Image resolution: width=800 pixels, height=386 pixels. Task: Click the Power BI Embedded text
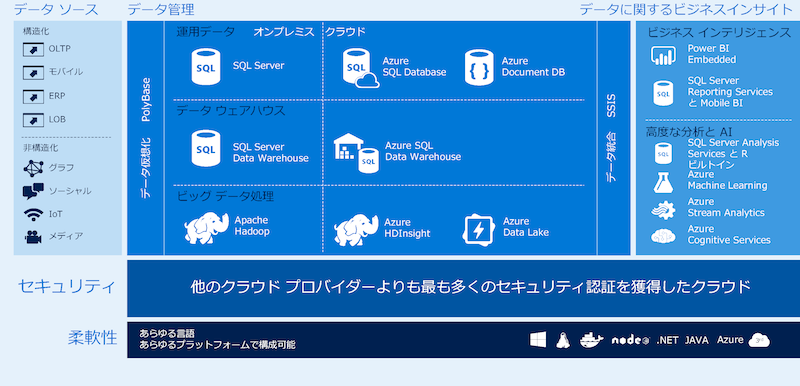[712, 54]
